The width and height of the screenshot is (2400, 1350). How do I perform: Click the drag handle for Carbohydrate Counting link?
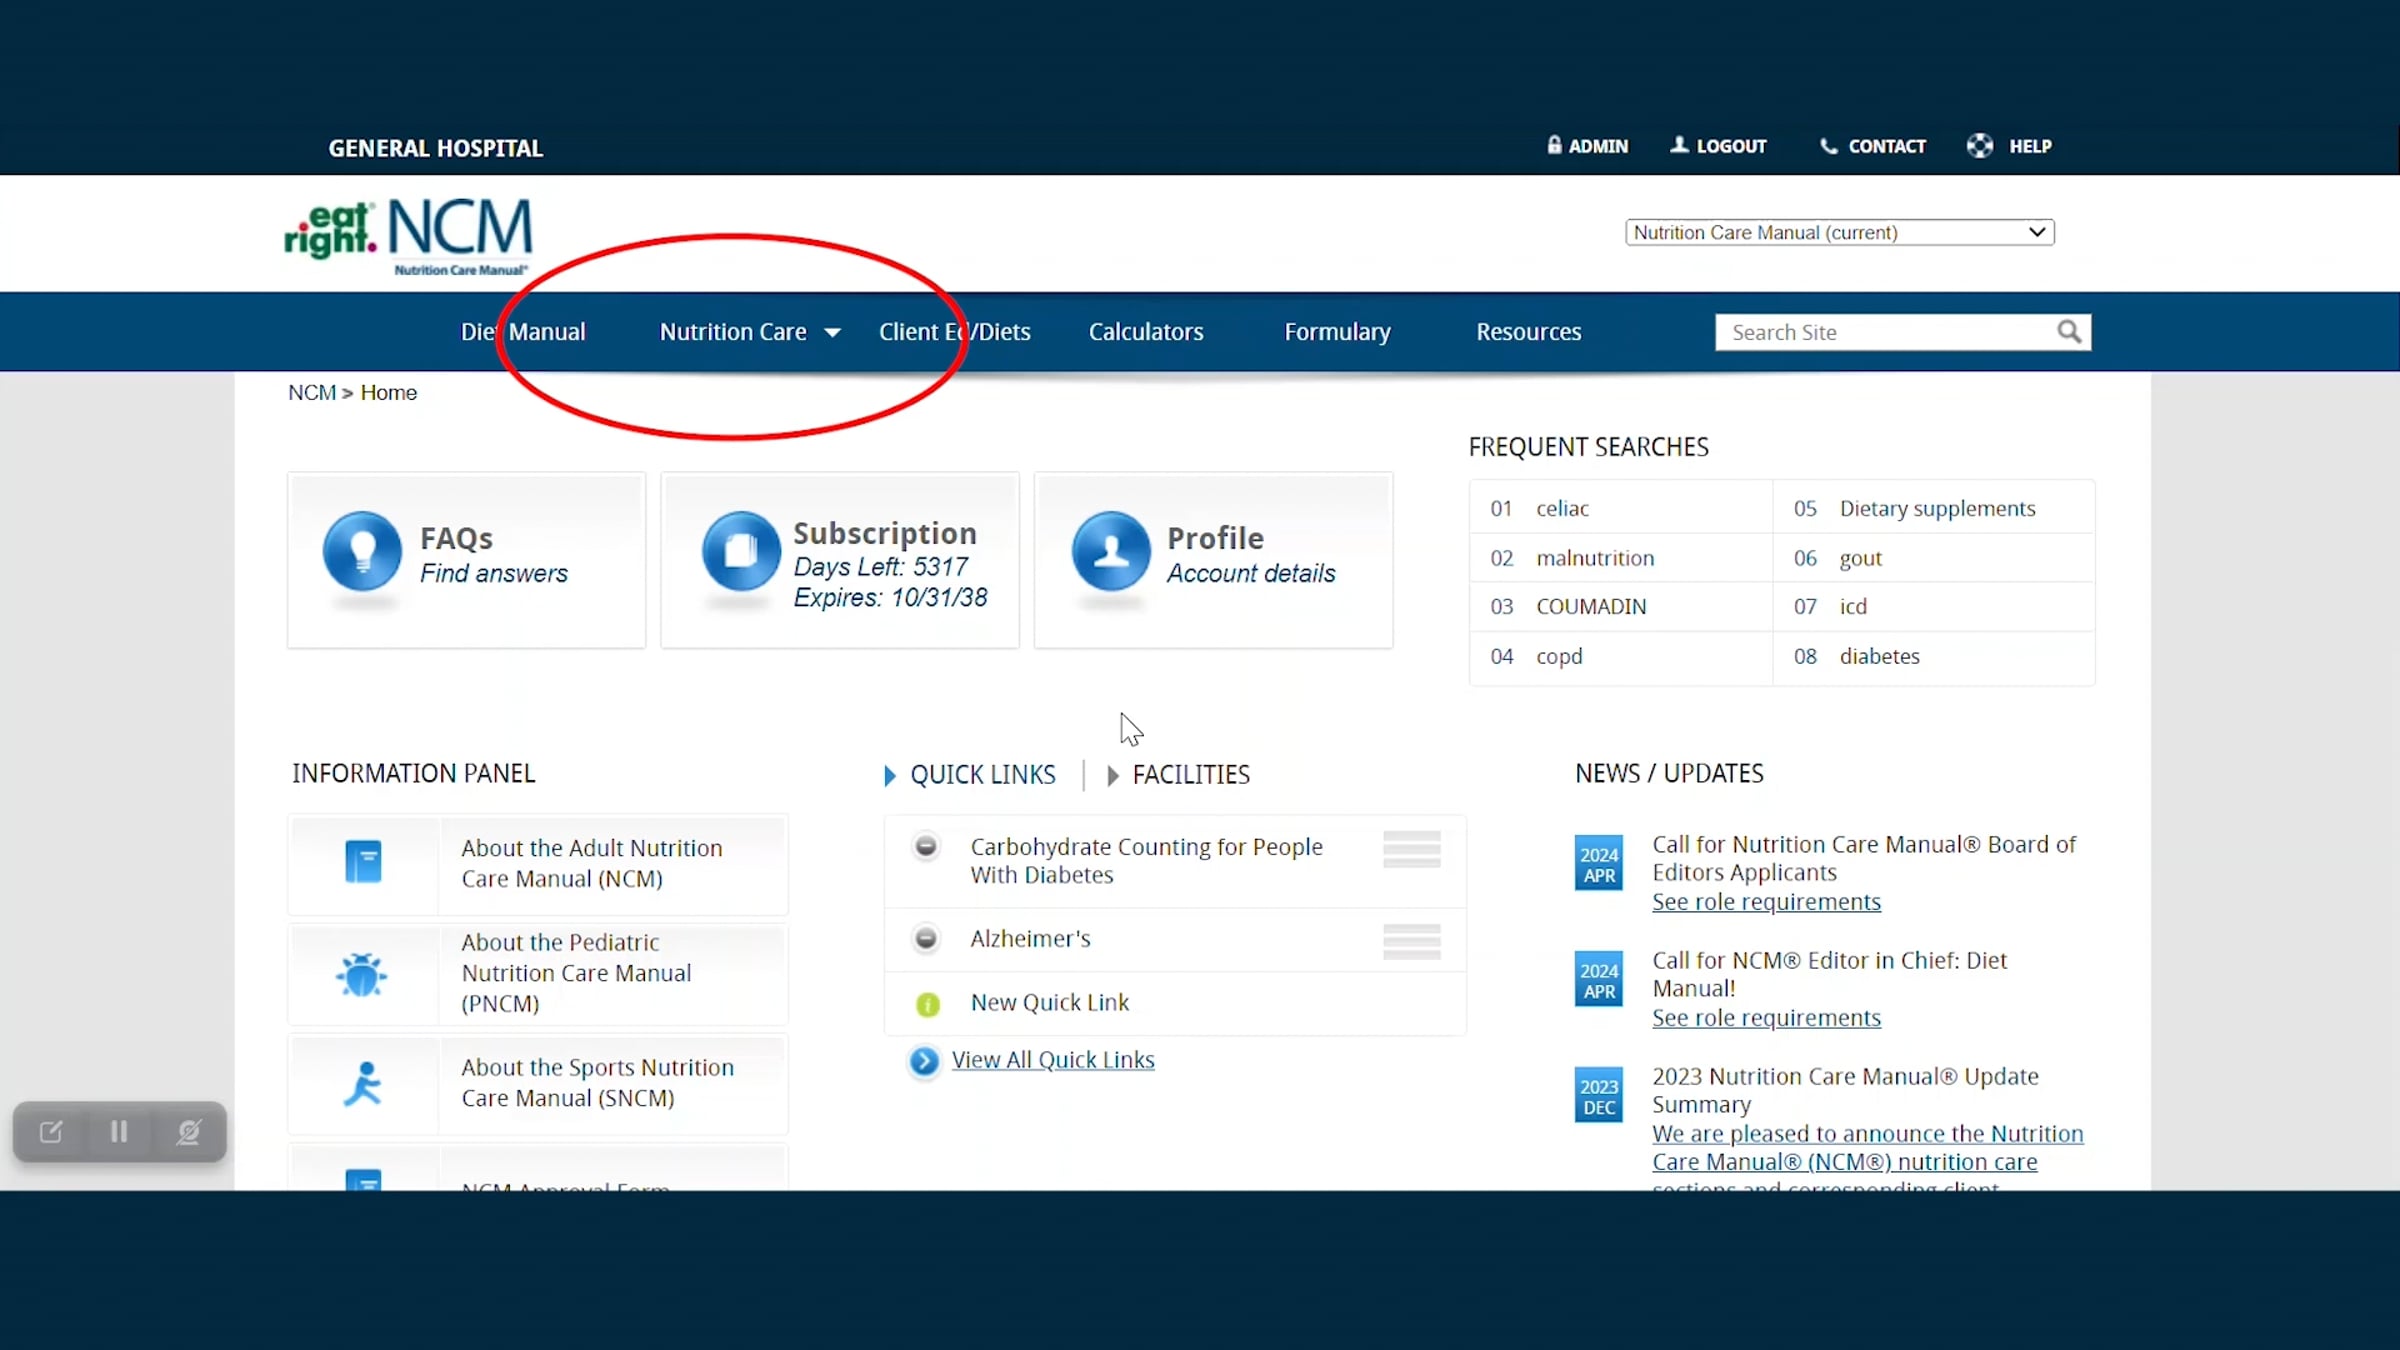1412,850
